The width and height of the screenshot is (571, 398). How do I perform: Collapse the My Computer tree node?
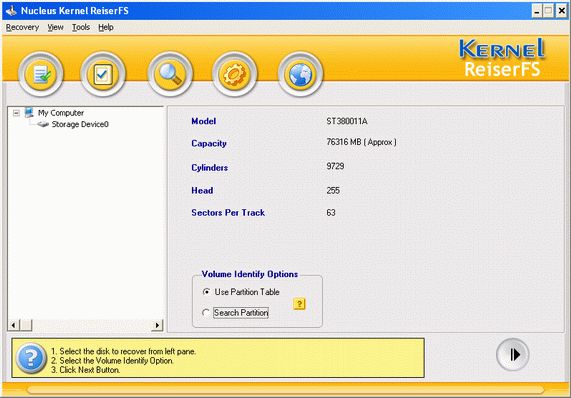click(16, 113)
